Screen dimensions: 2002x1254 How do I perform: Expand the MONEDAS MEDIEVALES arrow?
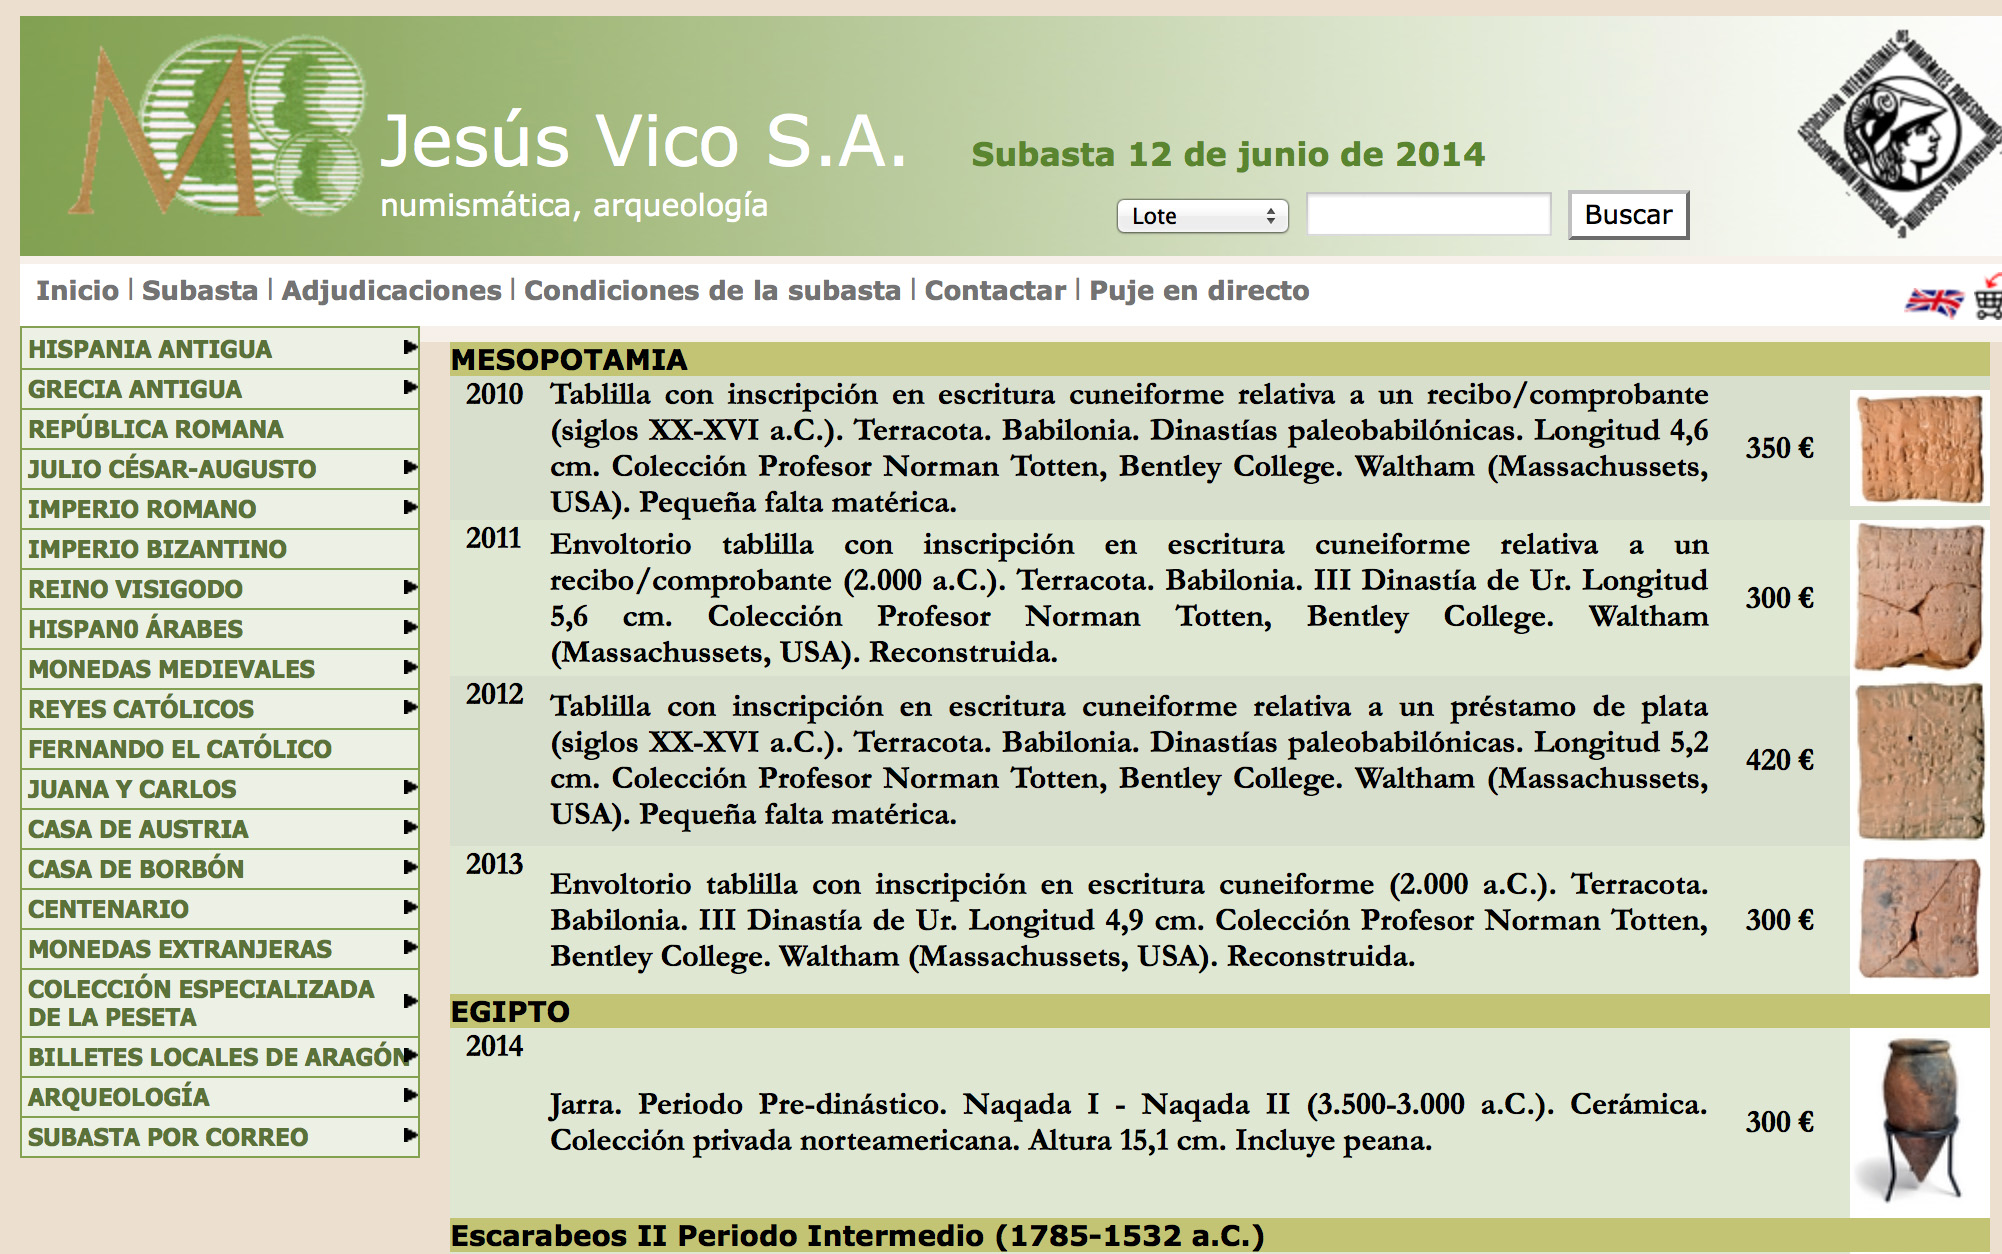409,667
